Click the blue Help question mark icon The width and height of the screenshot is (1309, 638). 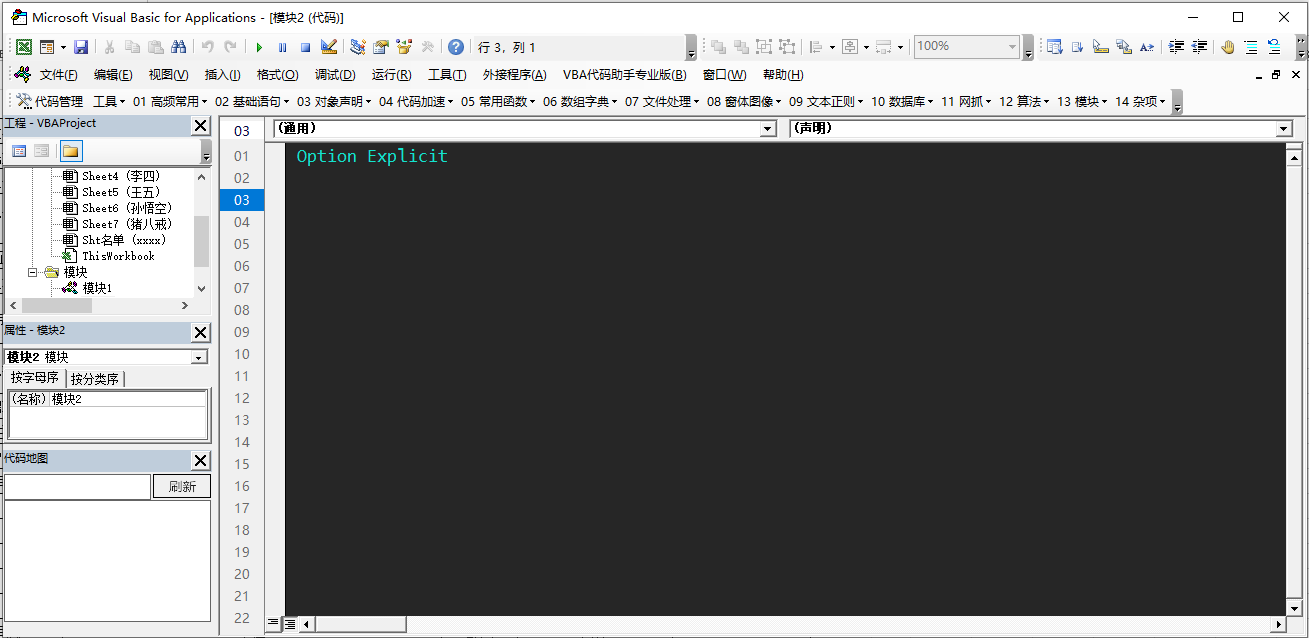(456, 47)
